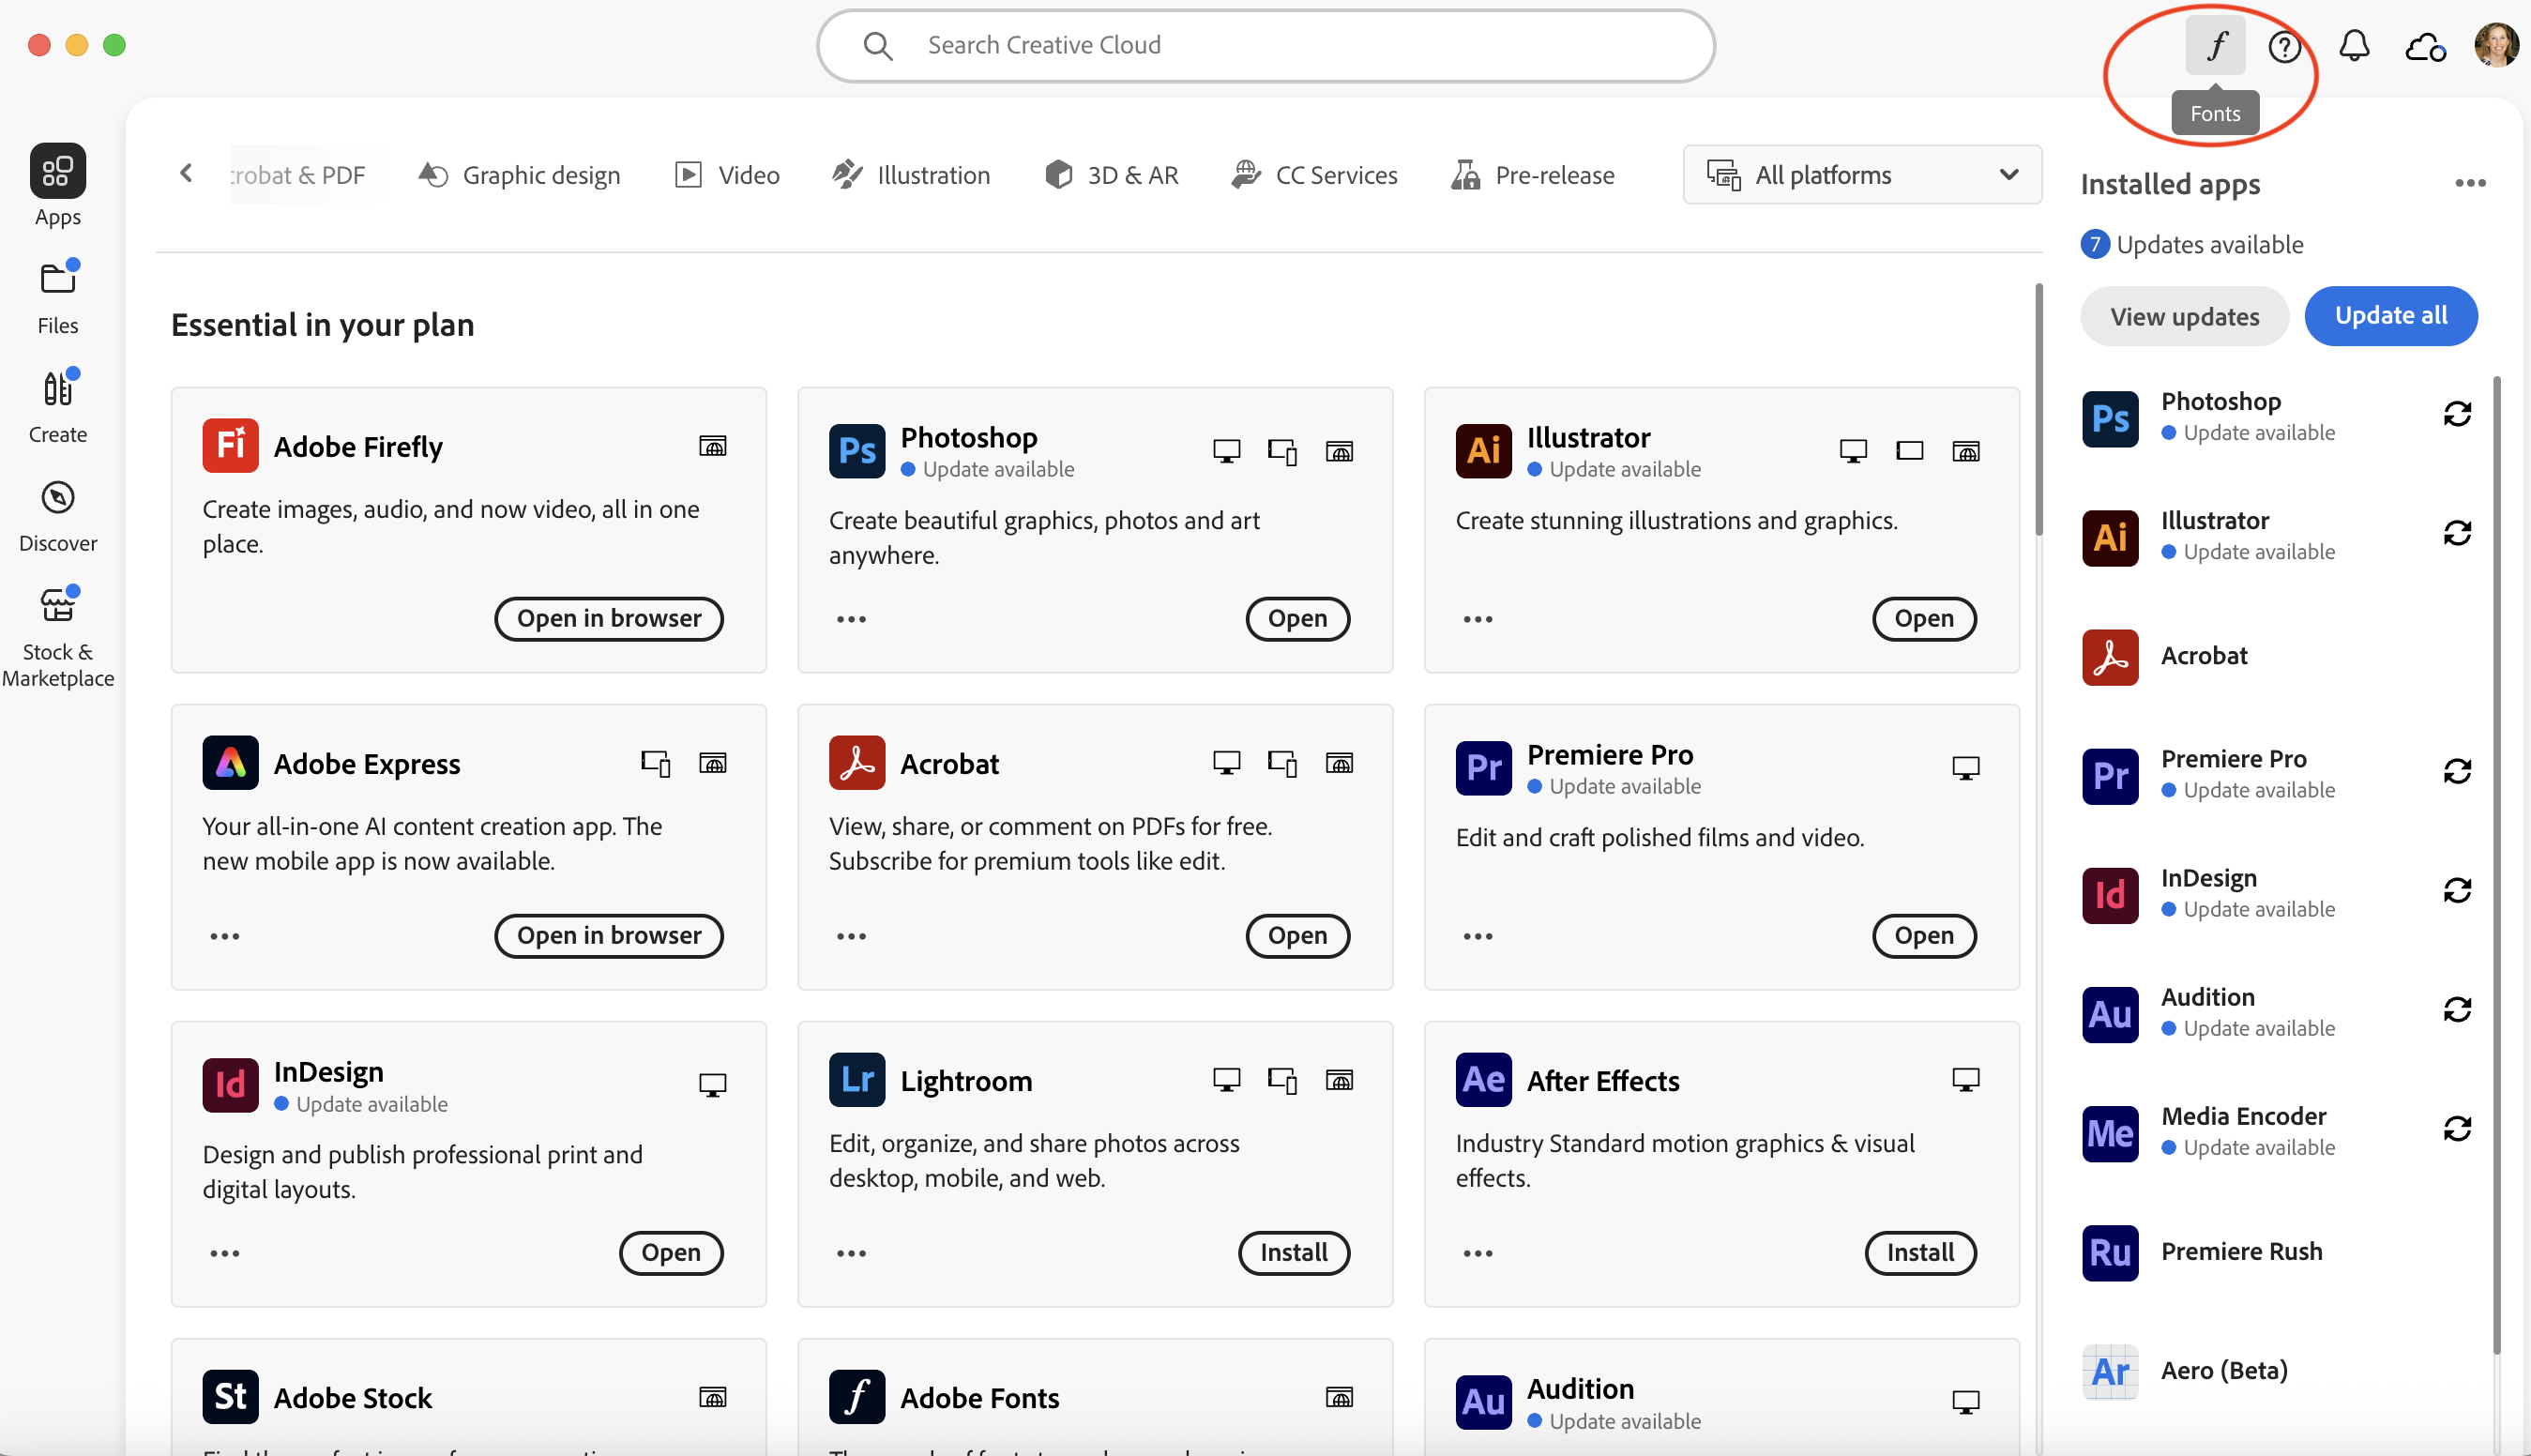Go to Files in left sidebar
Image resolution: width=2531 pixels, height=1456 pixels.
click(58, 297)
